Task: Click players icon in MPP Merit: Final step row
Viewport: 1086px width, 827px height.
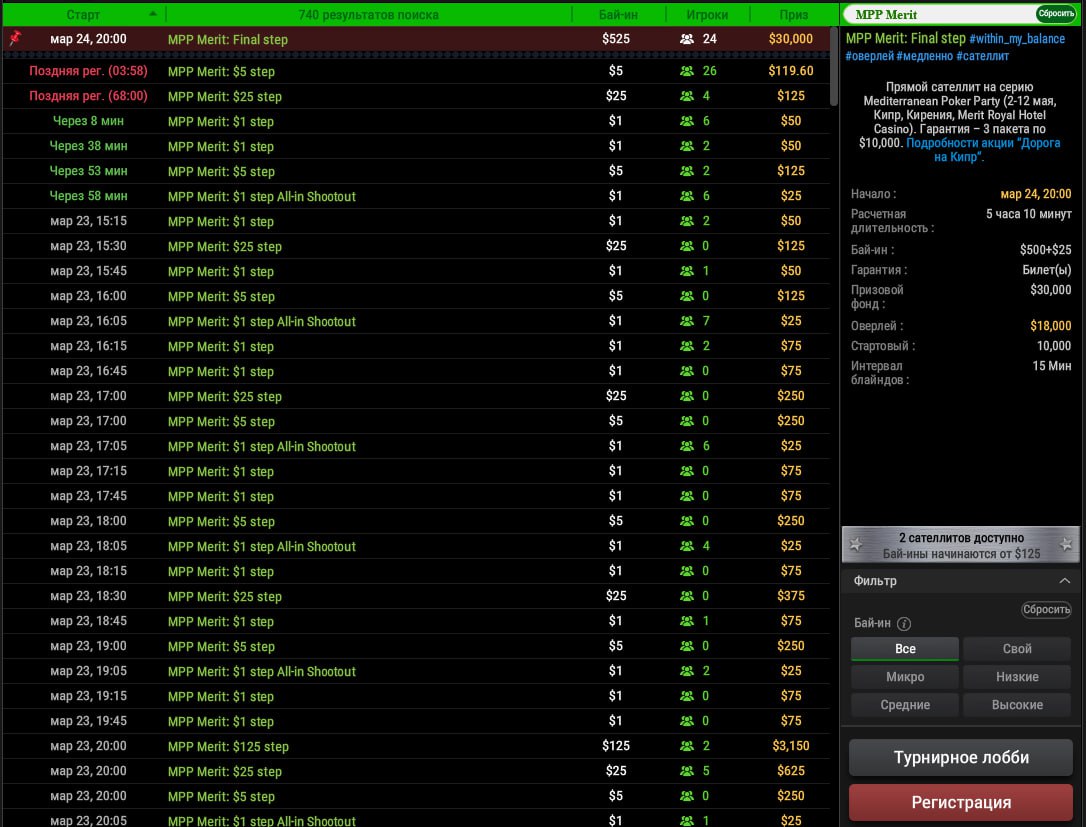Action: pos(686,39)
